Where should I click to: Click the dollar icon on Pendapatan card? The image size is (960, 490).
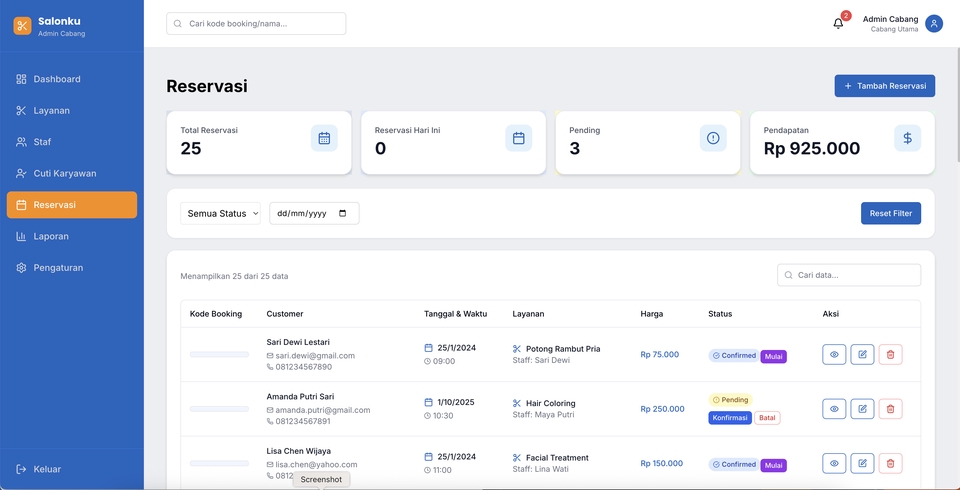point(907,138)
